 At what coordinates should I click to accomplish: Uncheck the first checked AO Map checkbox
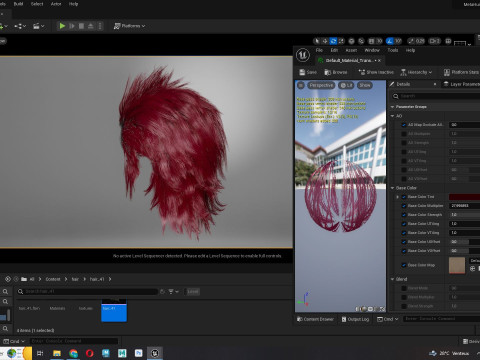[404, 125]
